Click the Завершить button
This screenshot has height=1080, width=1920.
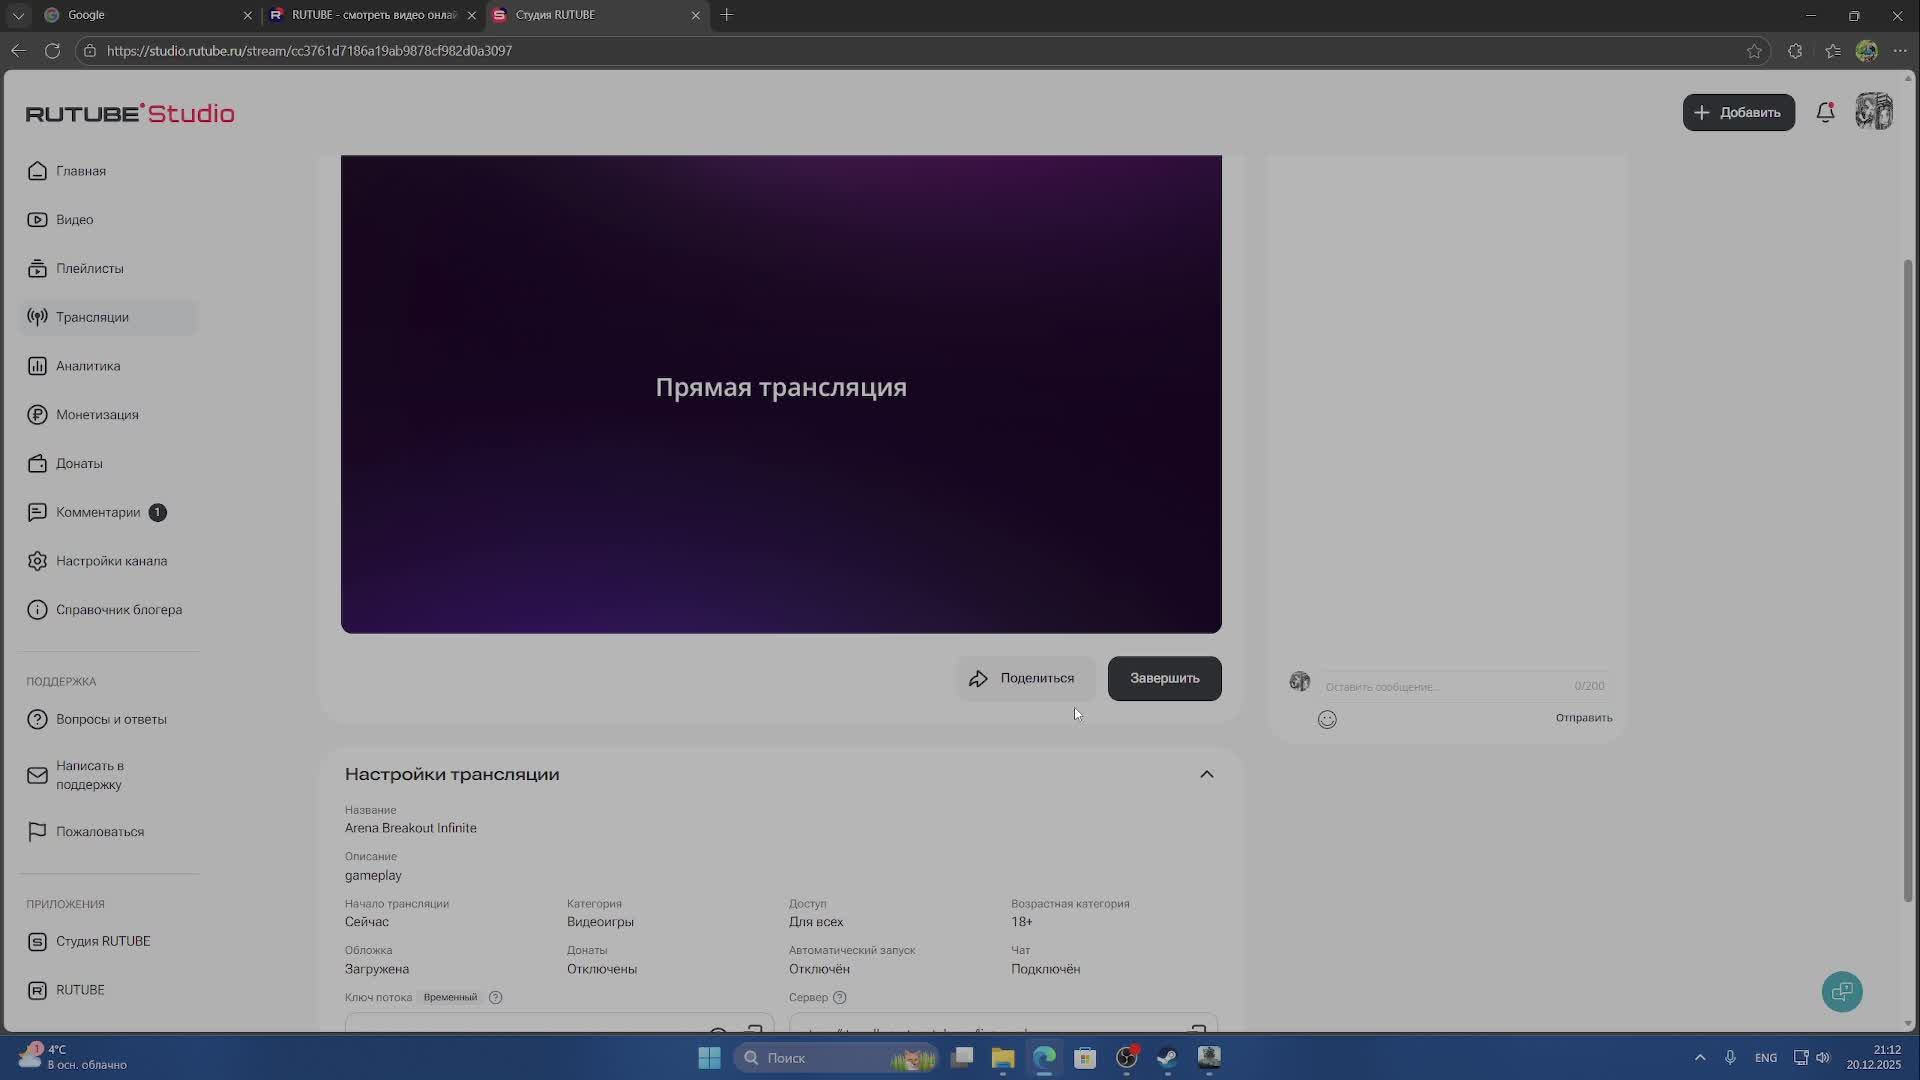(1164, 679)
